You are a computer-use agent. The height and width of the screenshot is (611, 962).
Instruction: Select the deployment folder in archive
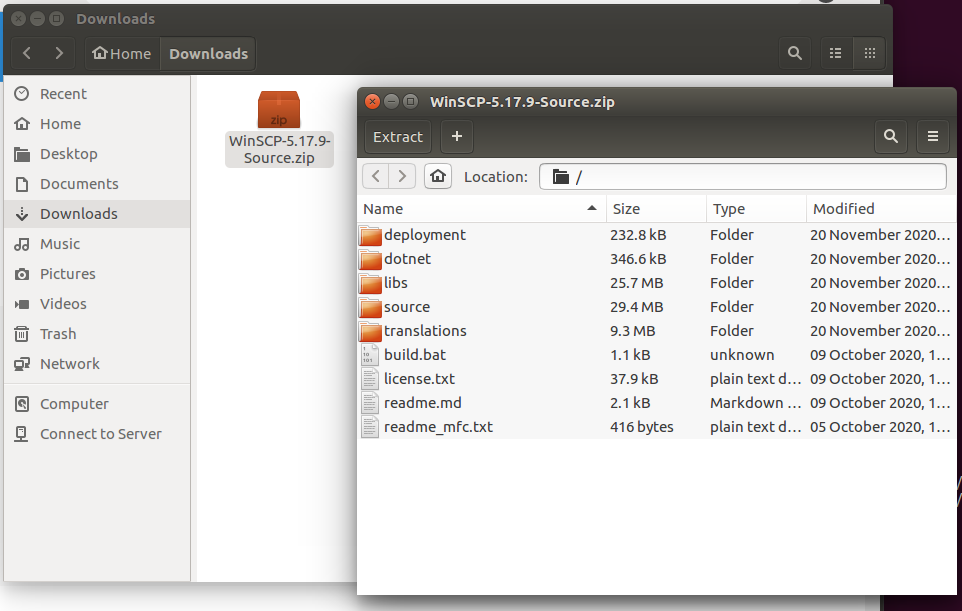click(656, 235)
